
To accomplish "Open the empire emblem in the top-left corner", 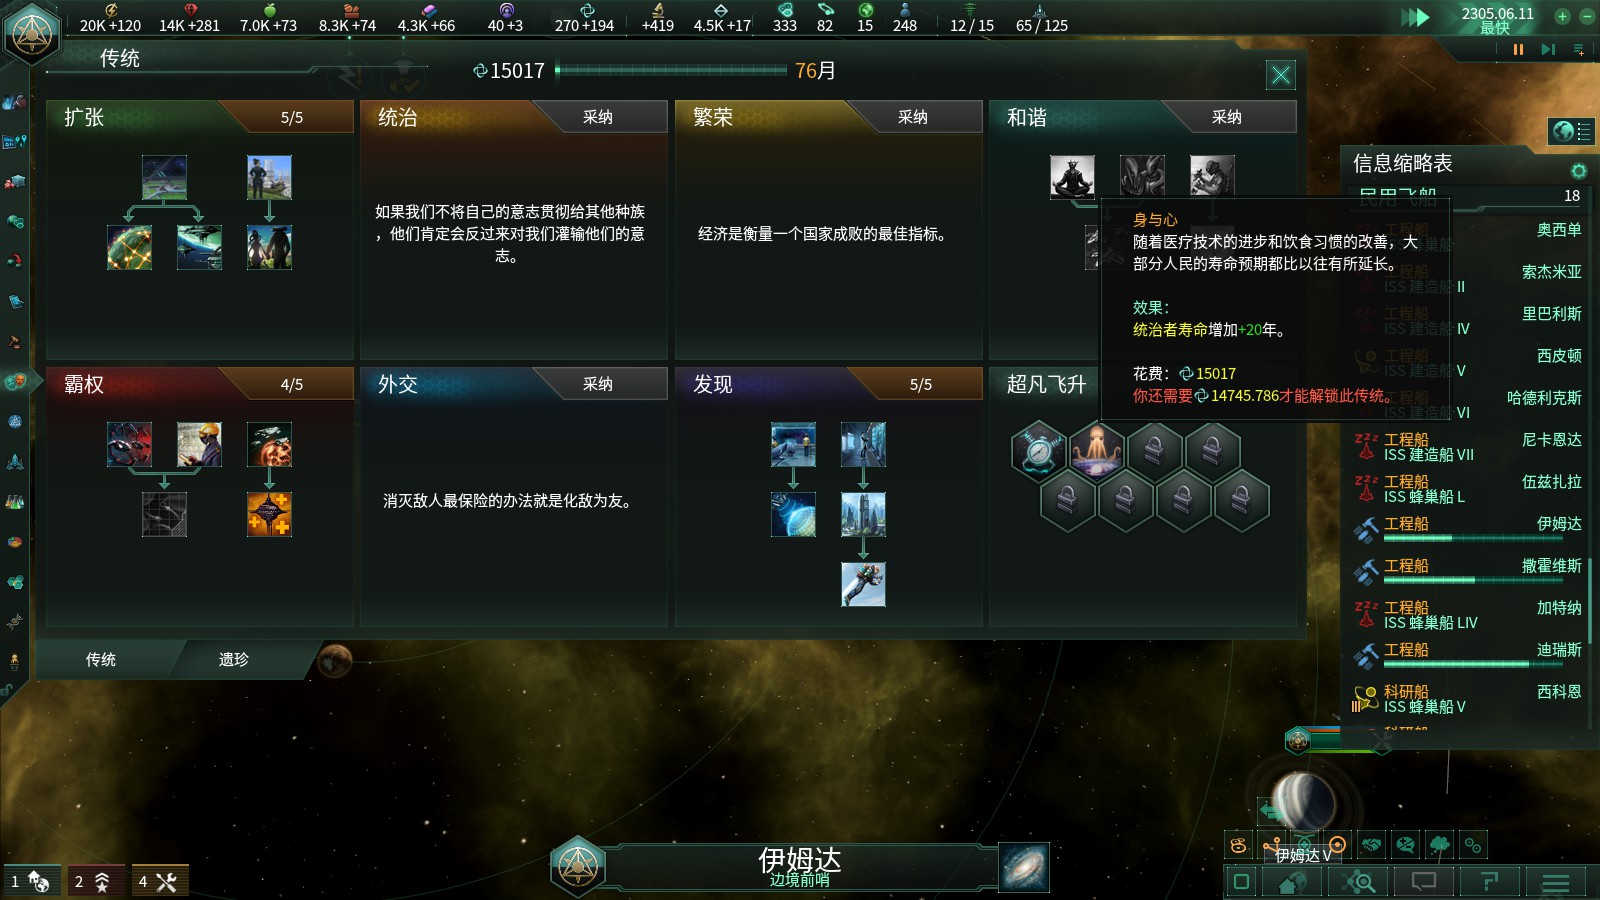I will pyautogui.click(x=32, y=33).
